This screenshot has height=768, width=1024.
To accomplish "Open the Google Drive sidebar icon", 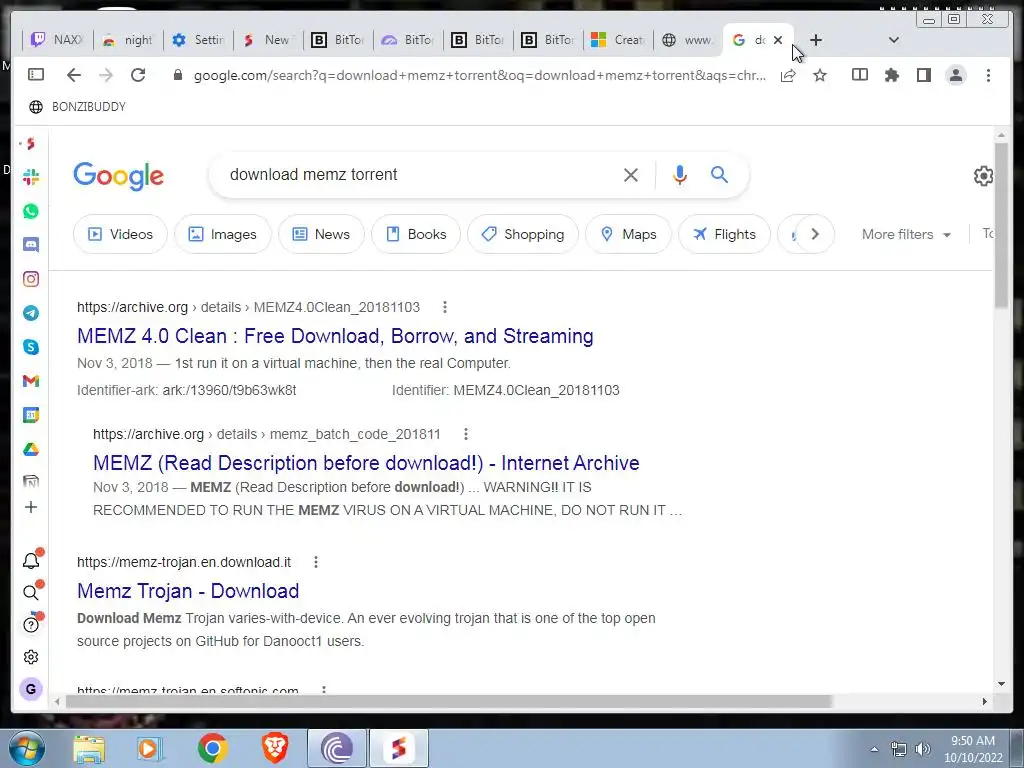I will coord(31,449).
